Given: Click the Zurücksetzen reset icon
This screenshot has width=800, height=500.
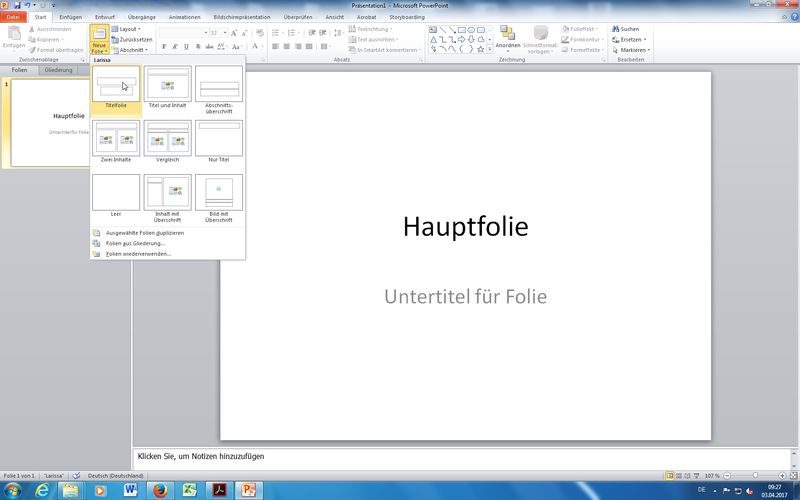Looking at the screenshot, I should (114, 39).
